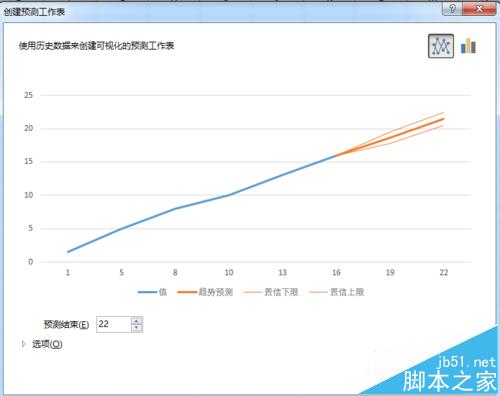Click the 趋势预测 legend entry
The image size is (500, 396).
pos(205,292)
